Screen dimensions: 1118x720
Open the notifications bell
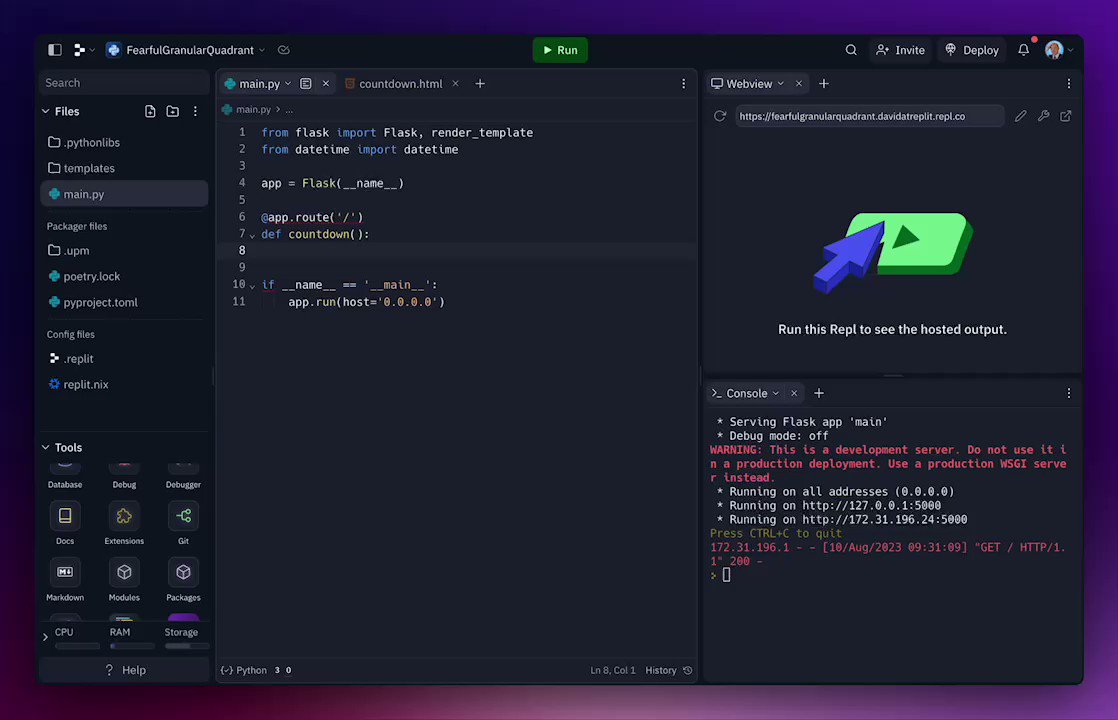point(1023,50)
